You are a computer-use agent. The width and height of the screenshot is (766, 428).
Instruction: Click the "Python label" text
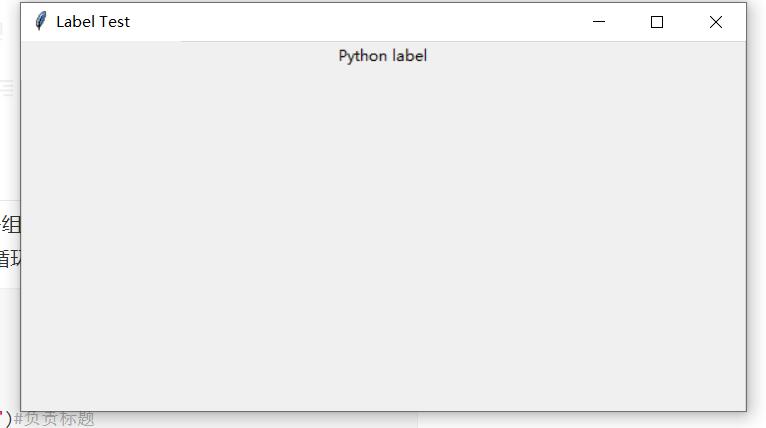coord(383,56)
